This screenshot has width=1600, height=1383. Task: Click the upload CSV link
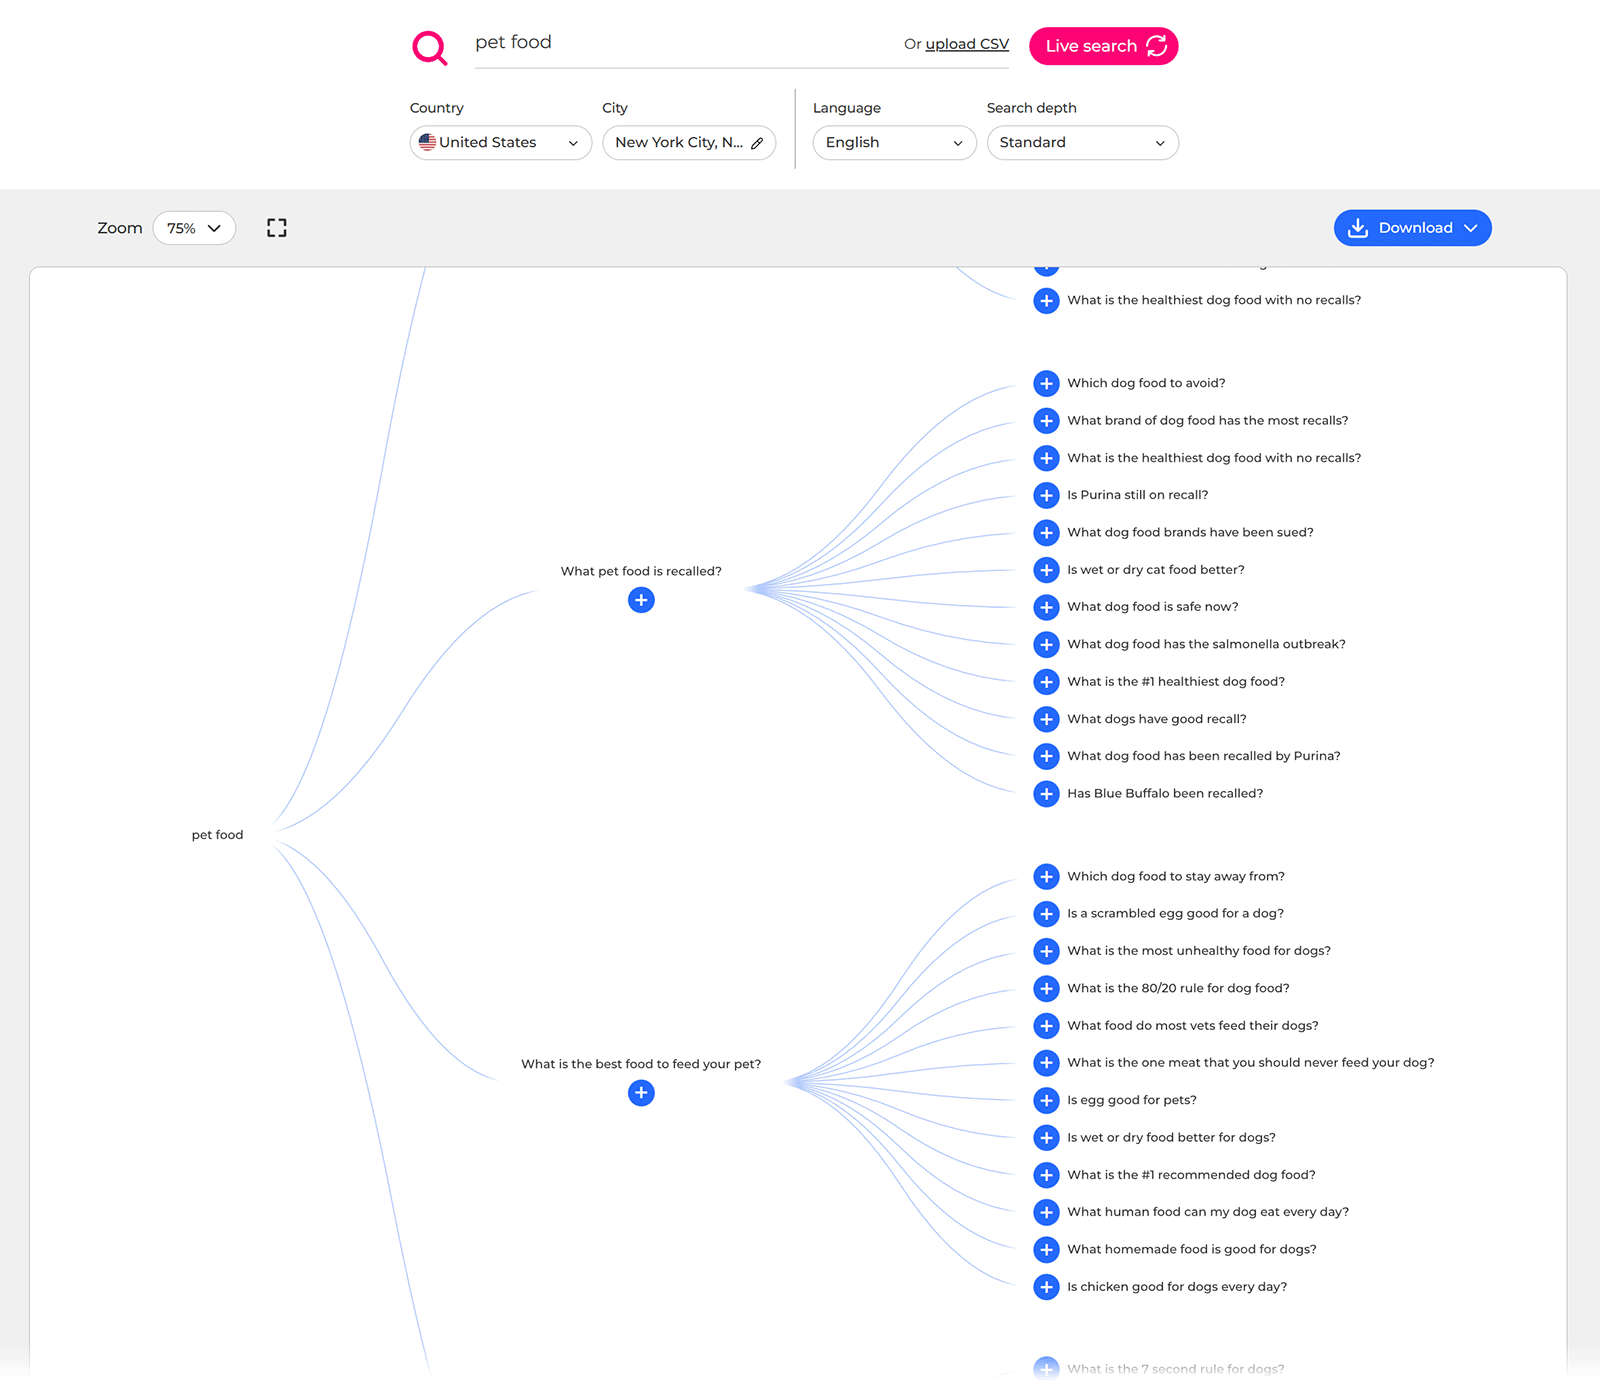click(966, 43)
